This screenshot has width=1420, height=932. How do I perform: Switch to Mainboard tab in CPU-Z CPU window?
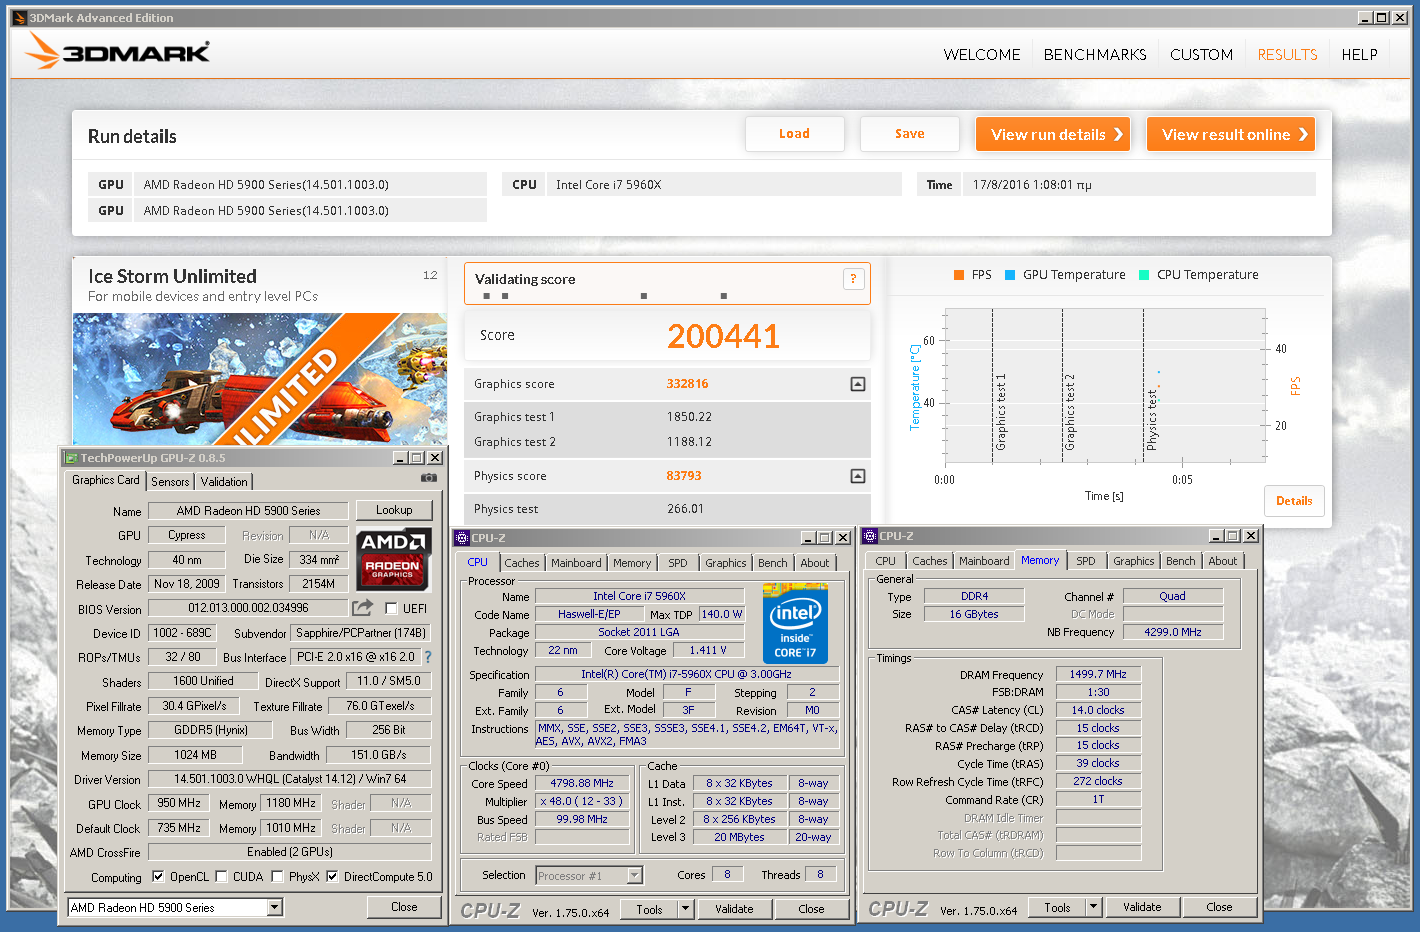click(576, 563)
